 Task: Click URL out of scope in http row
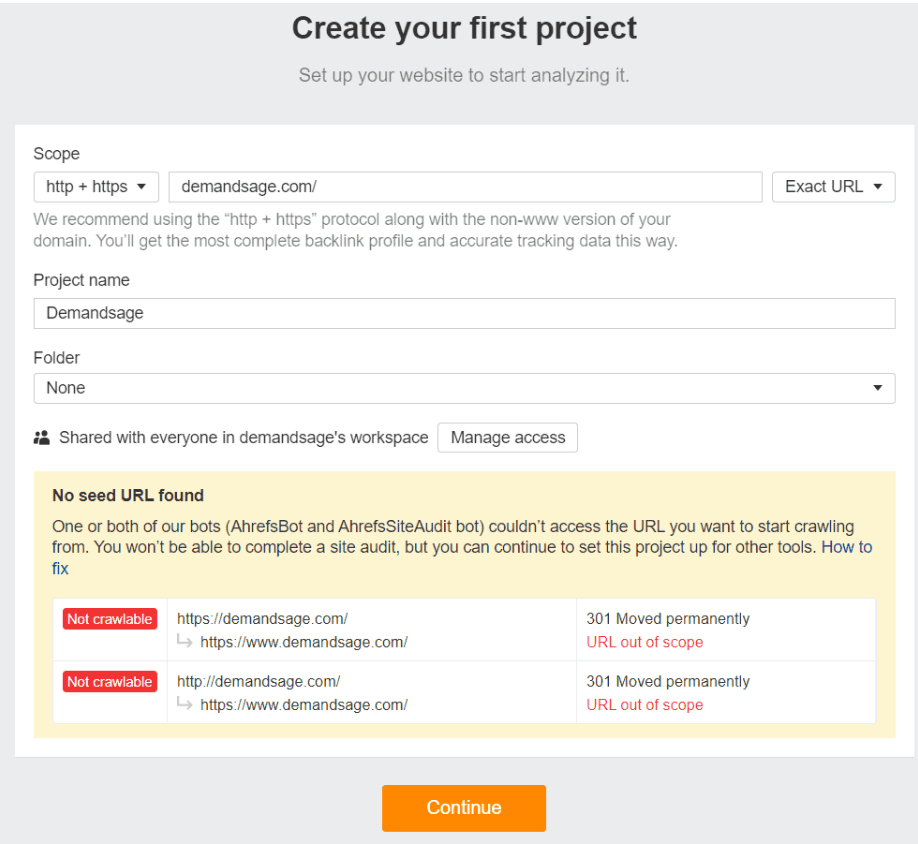(x=645, y=705)
